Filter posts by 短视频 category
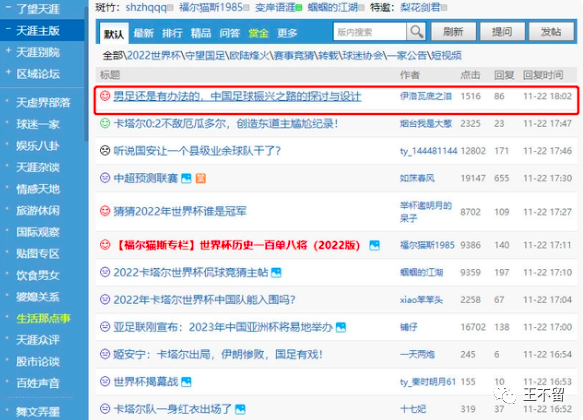 (447, 55)
